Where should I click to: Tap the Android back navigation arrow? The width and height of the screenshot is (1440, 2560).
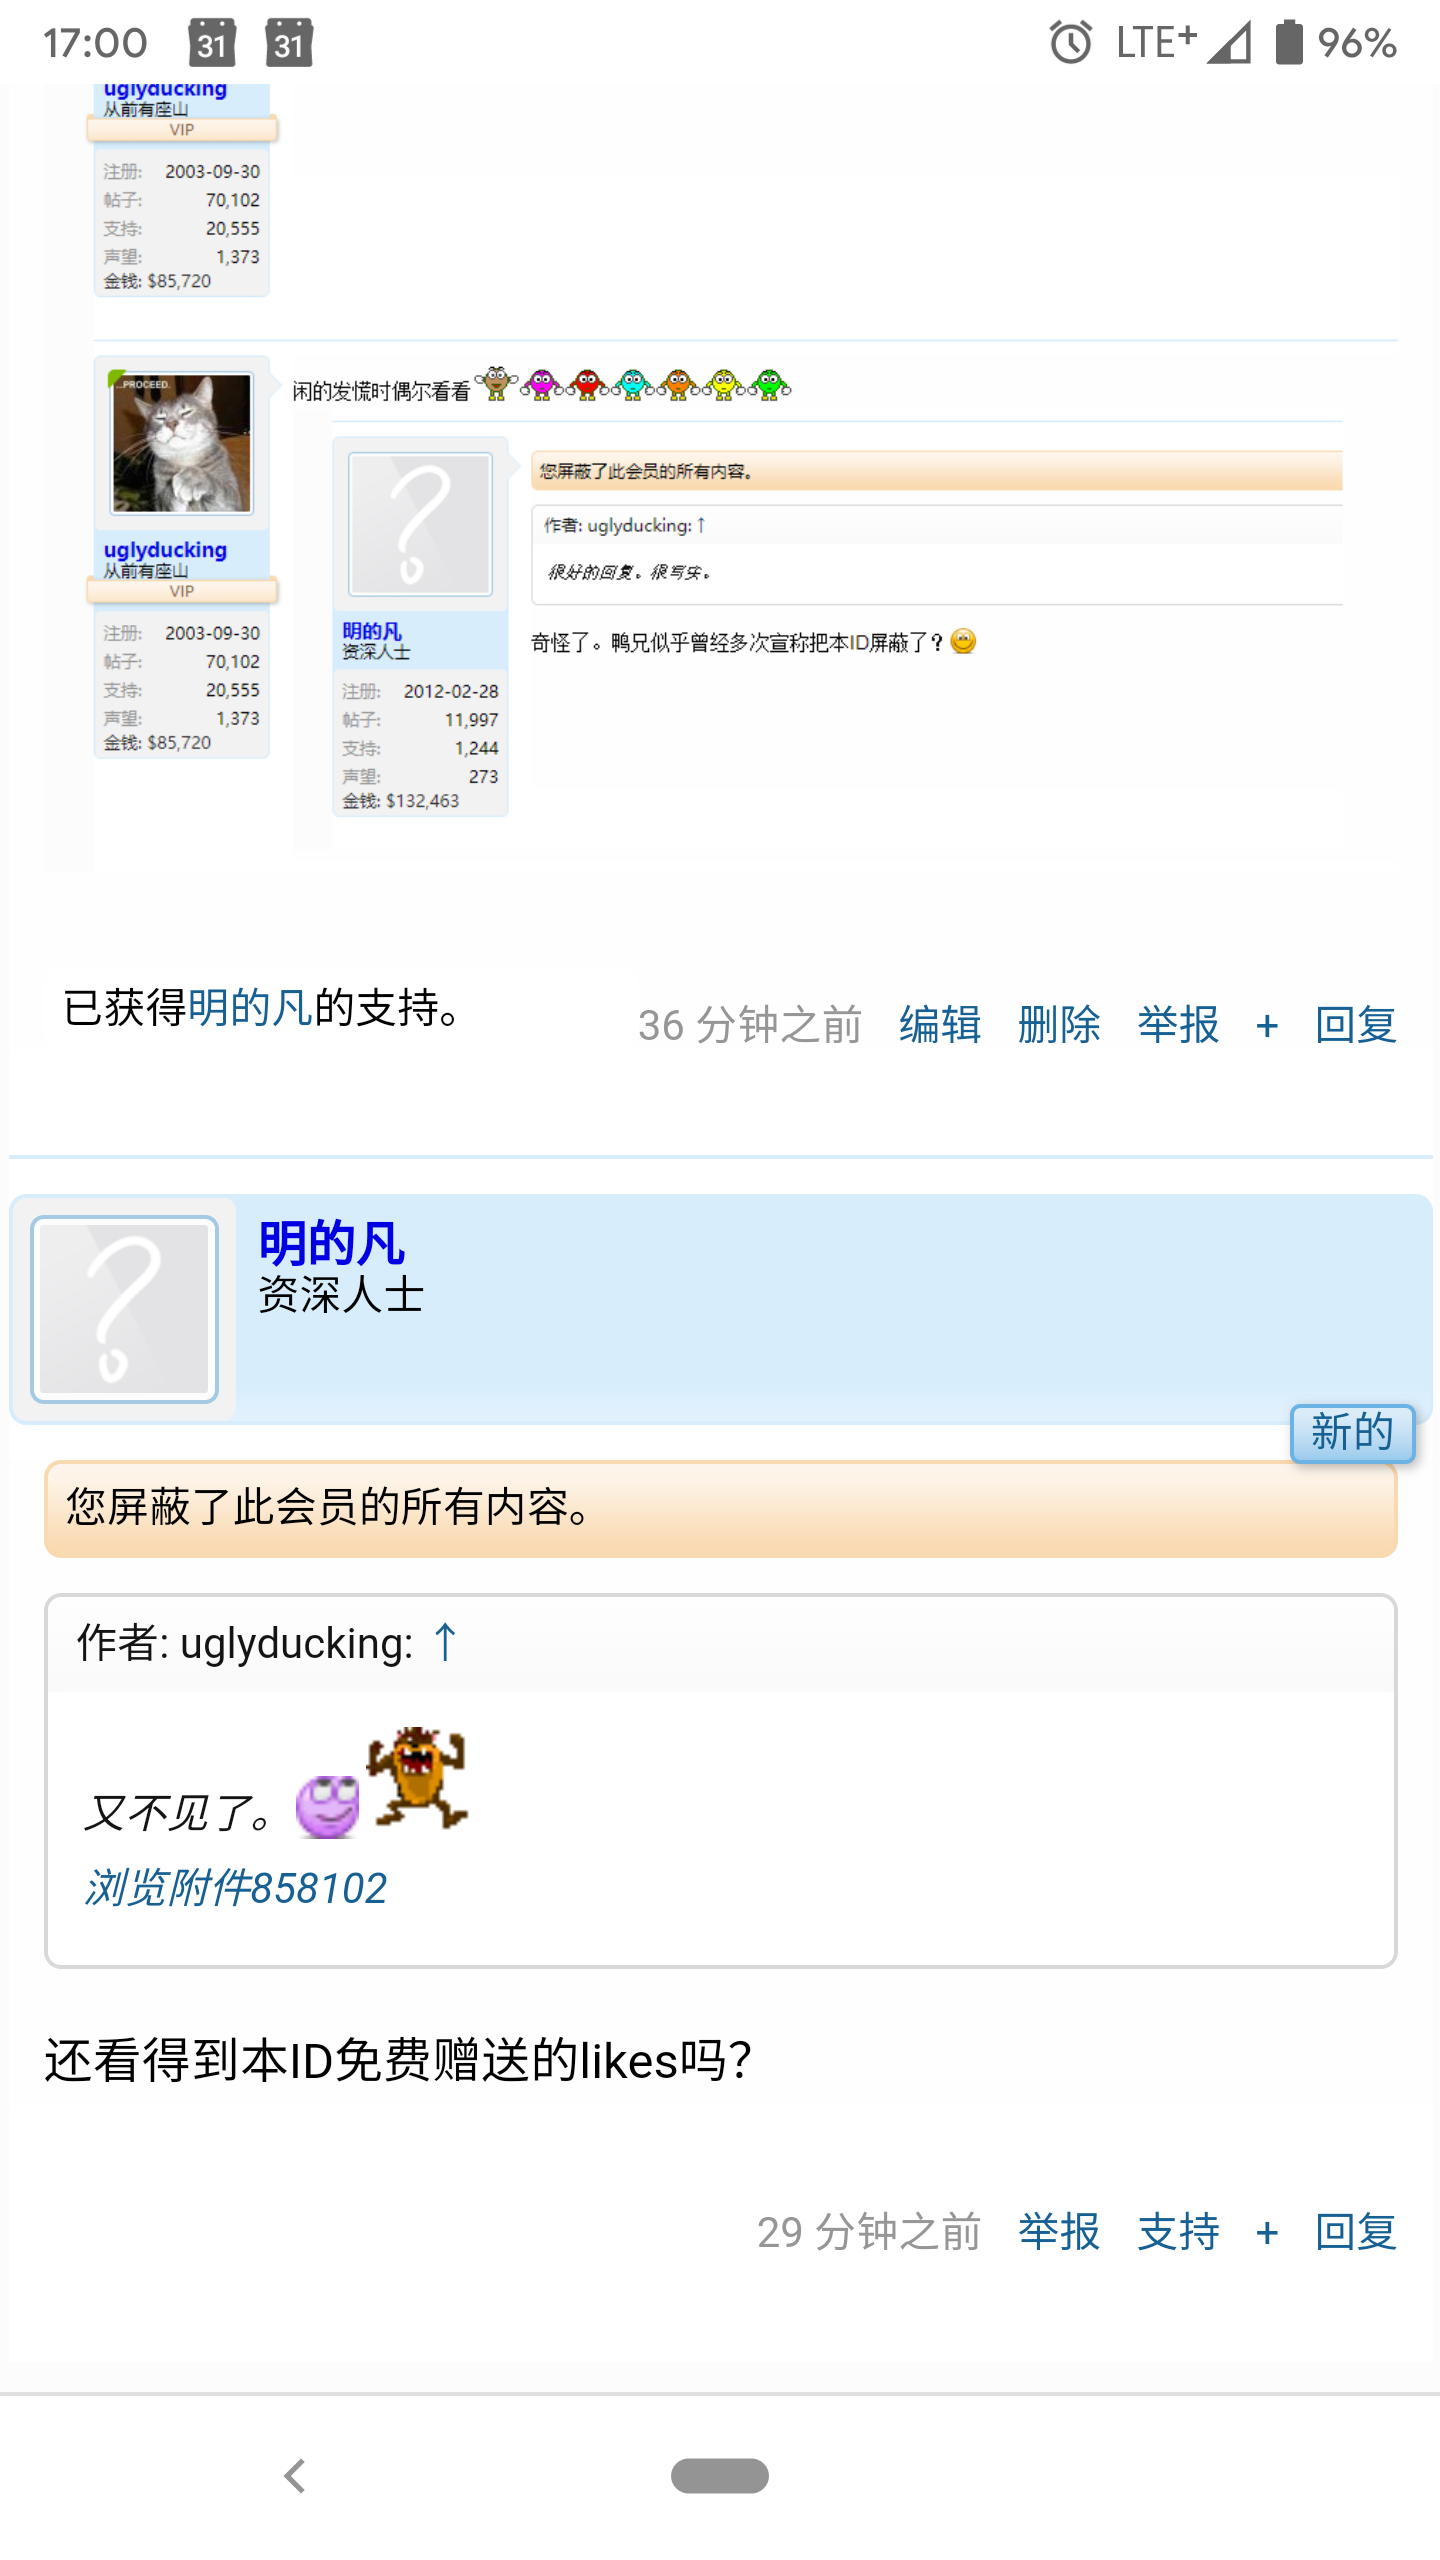294,2476
